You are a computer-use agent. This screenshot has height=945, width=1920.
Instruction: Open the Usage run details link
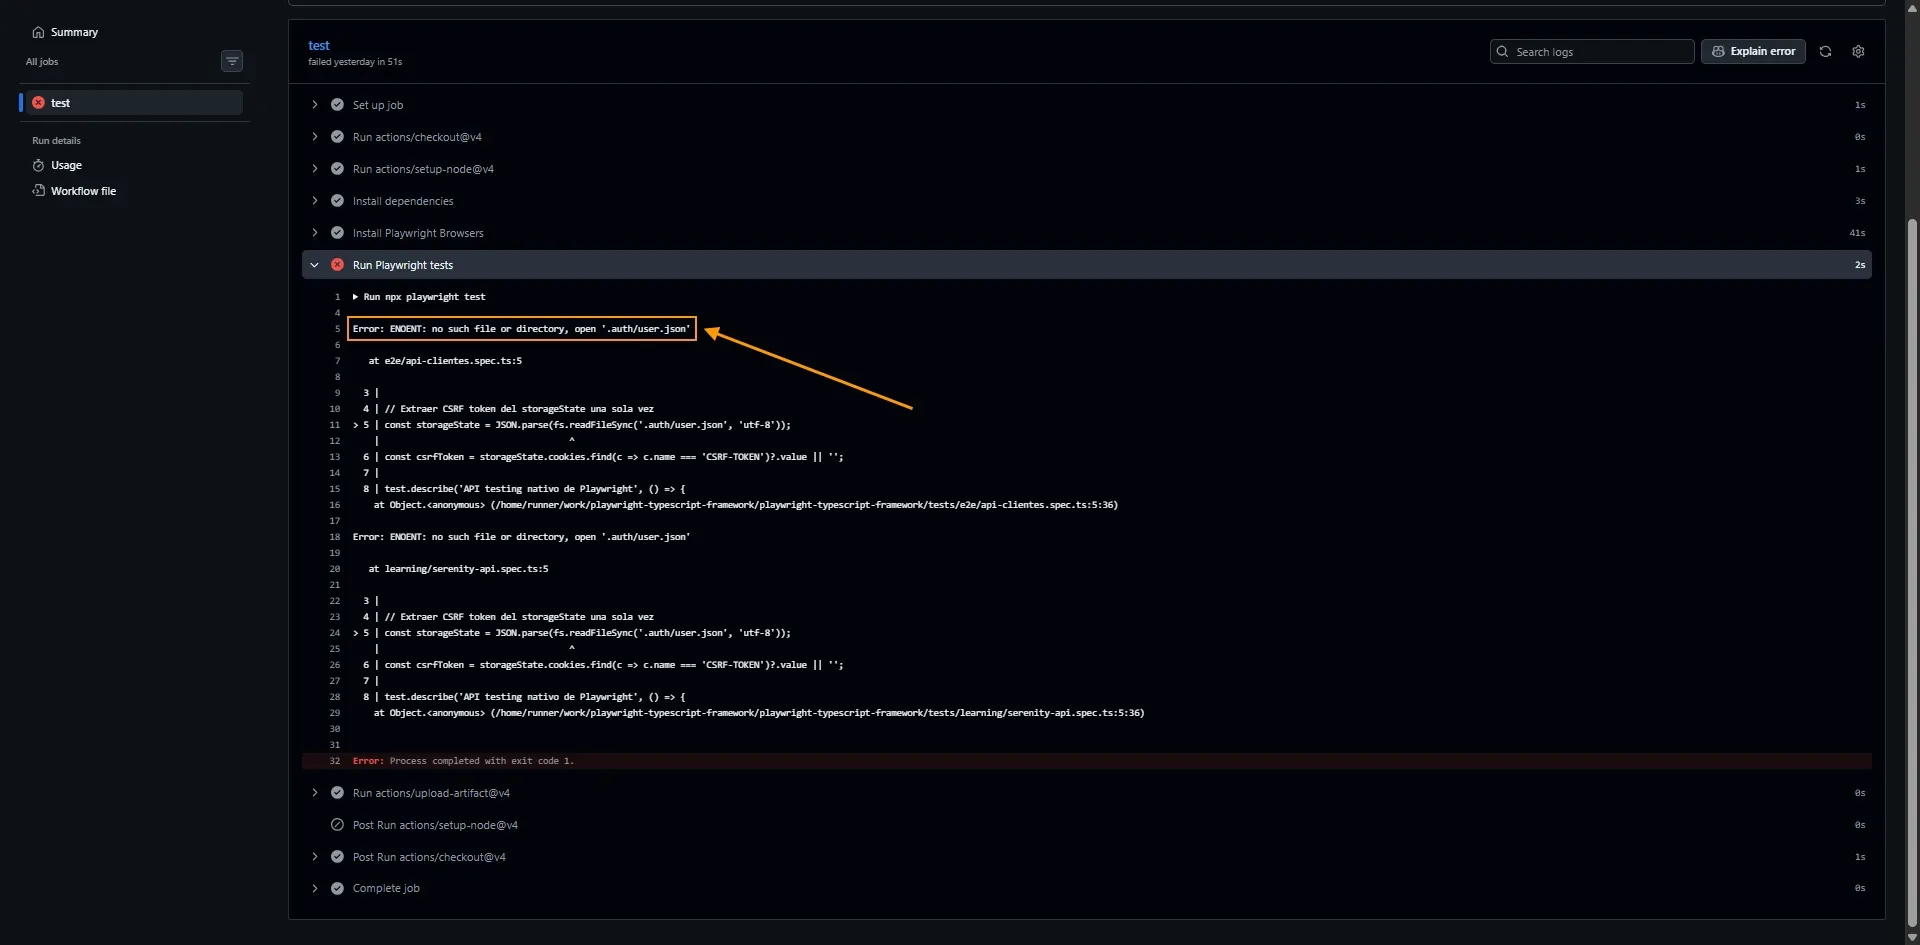(x=66, y=165)
